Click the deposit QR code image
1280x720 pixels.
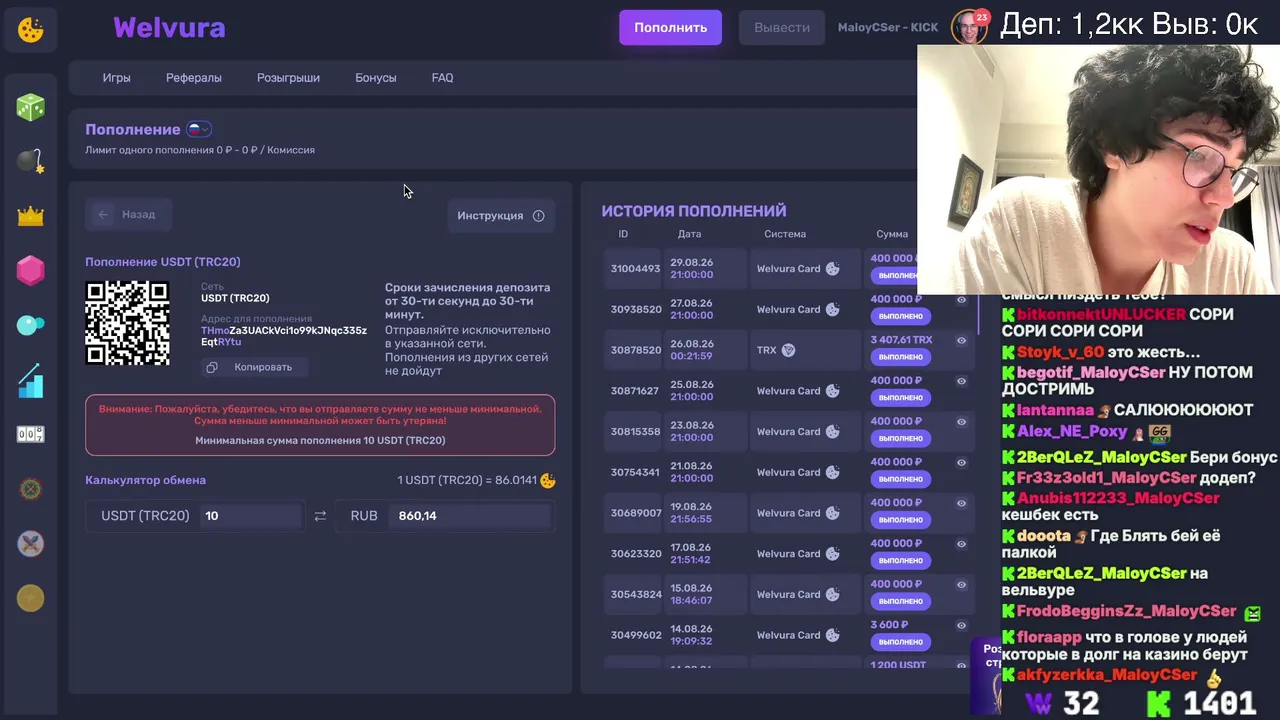pyautogui.click(x=127, y=323)
